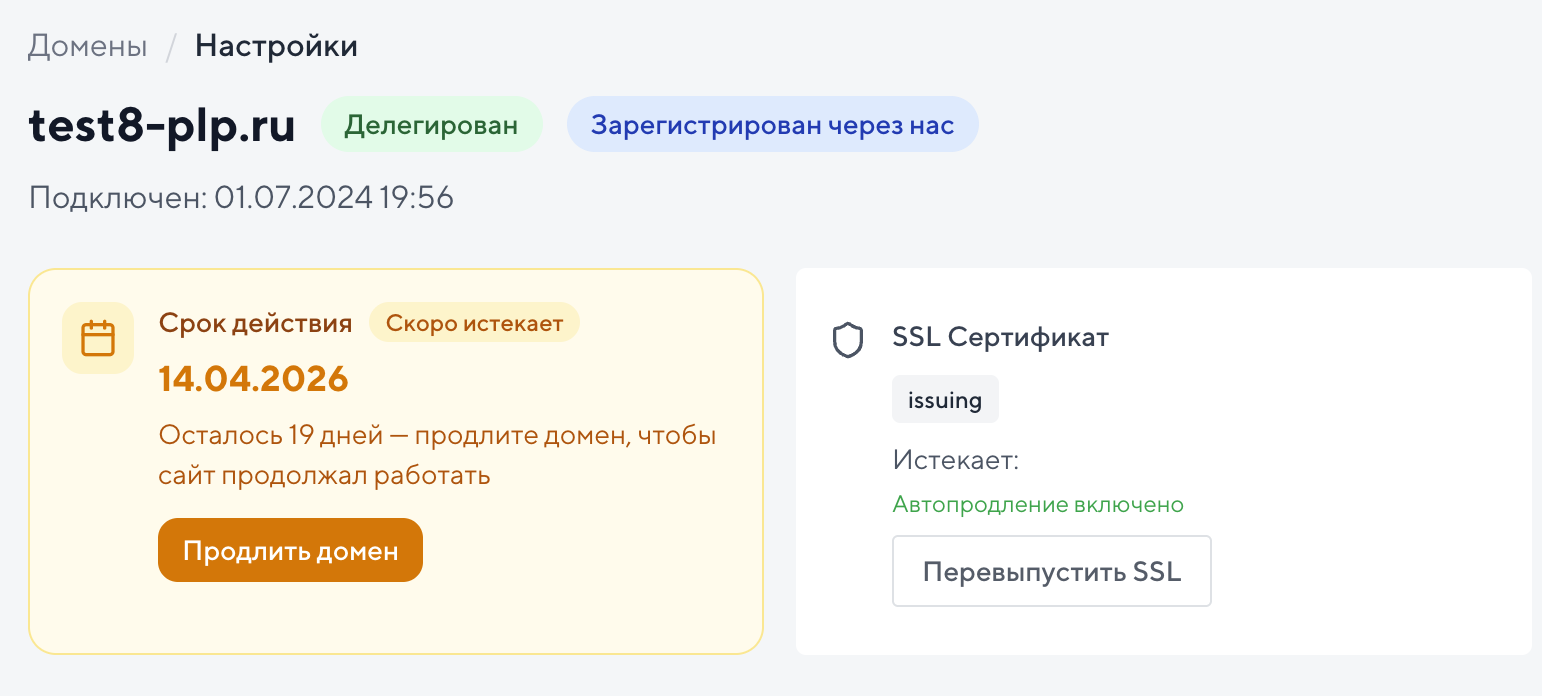Click the shield icon beside SSL Сертификат

tap(848, 339)
